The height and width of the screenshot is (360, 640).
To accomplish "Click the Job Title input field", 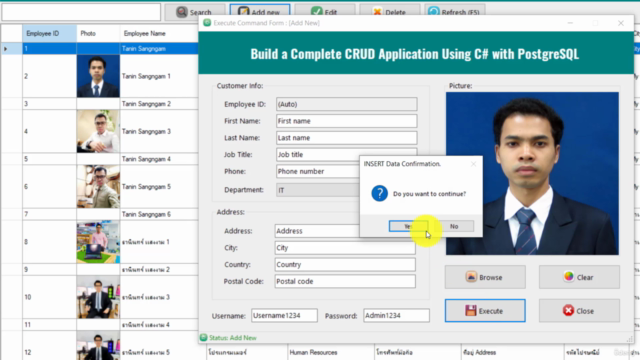I will pyautogui.click(x=347, y=154).
